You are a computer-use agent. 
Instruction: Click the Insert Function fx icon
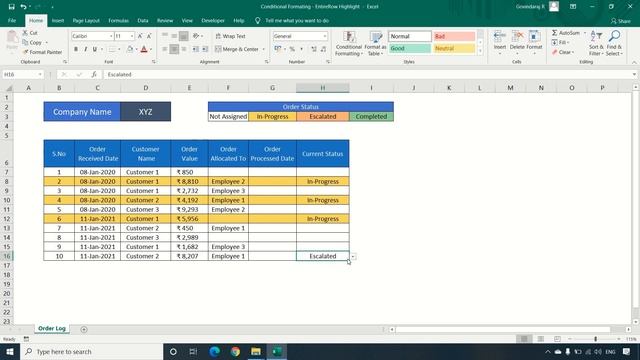coord(94,74)
